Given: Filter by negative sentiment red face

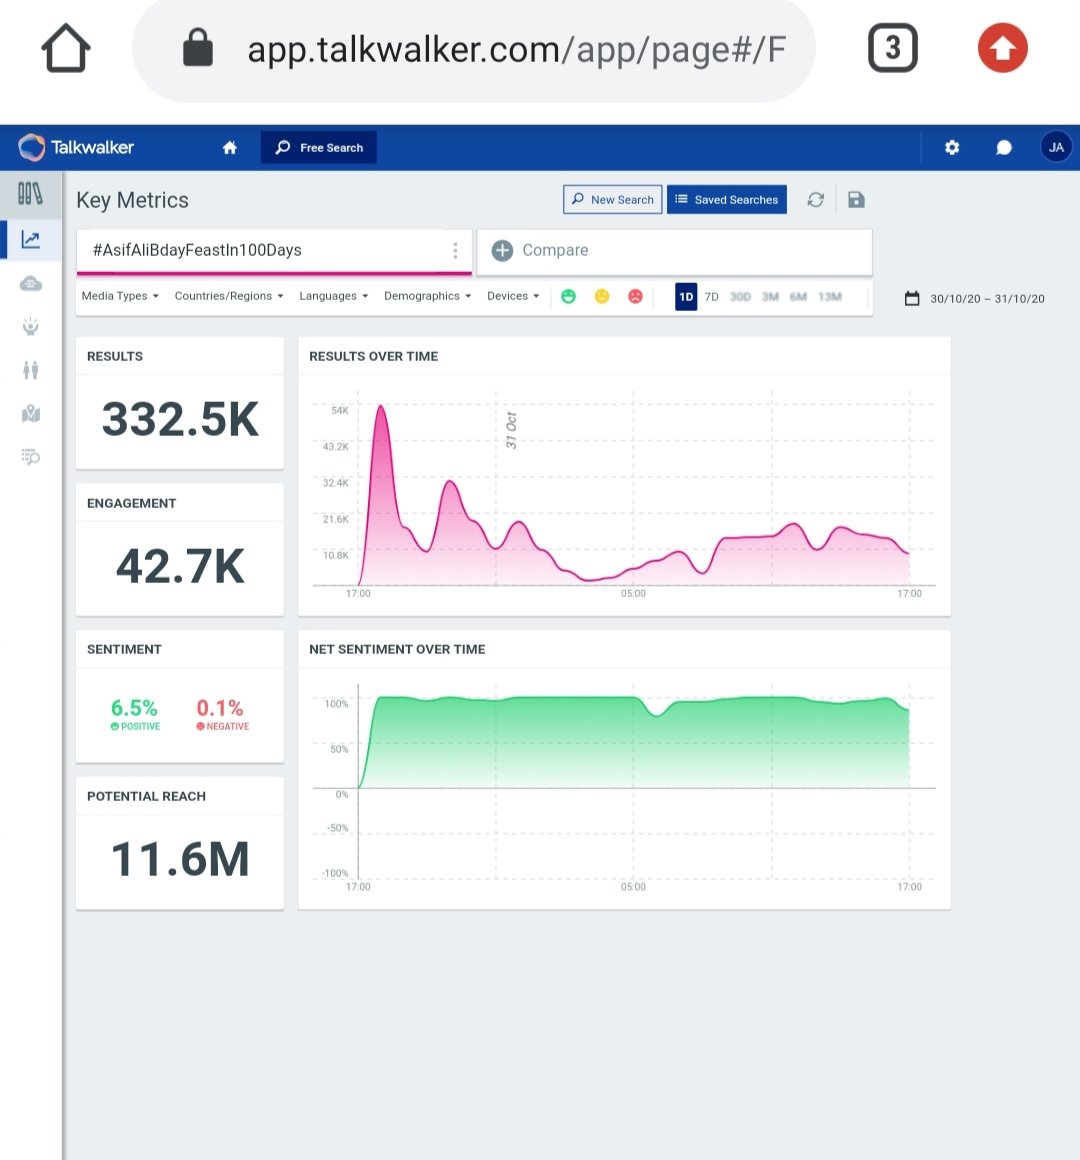Looking at the screenshot, I should (635, 297).
